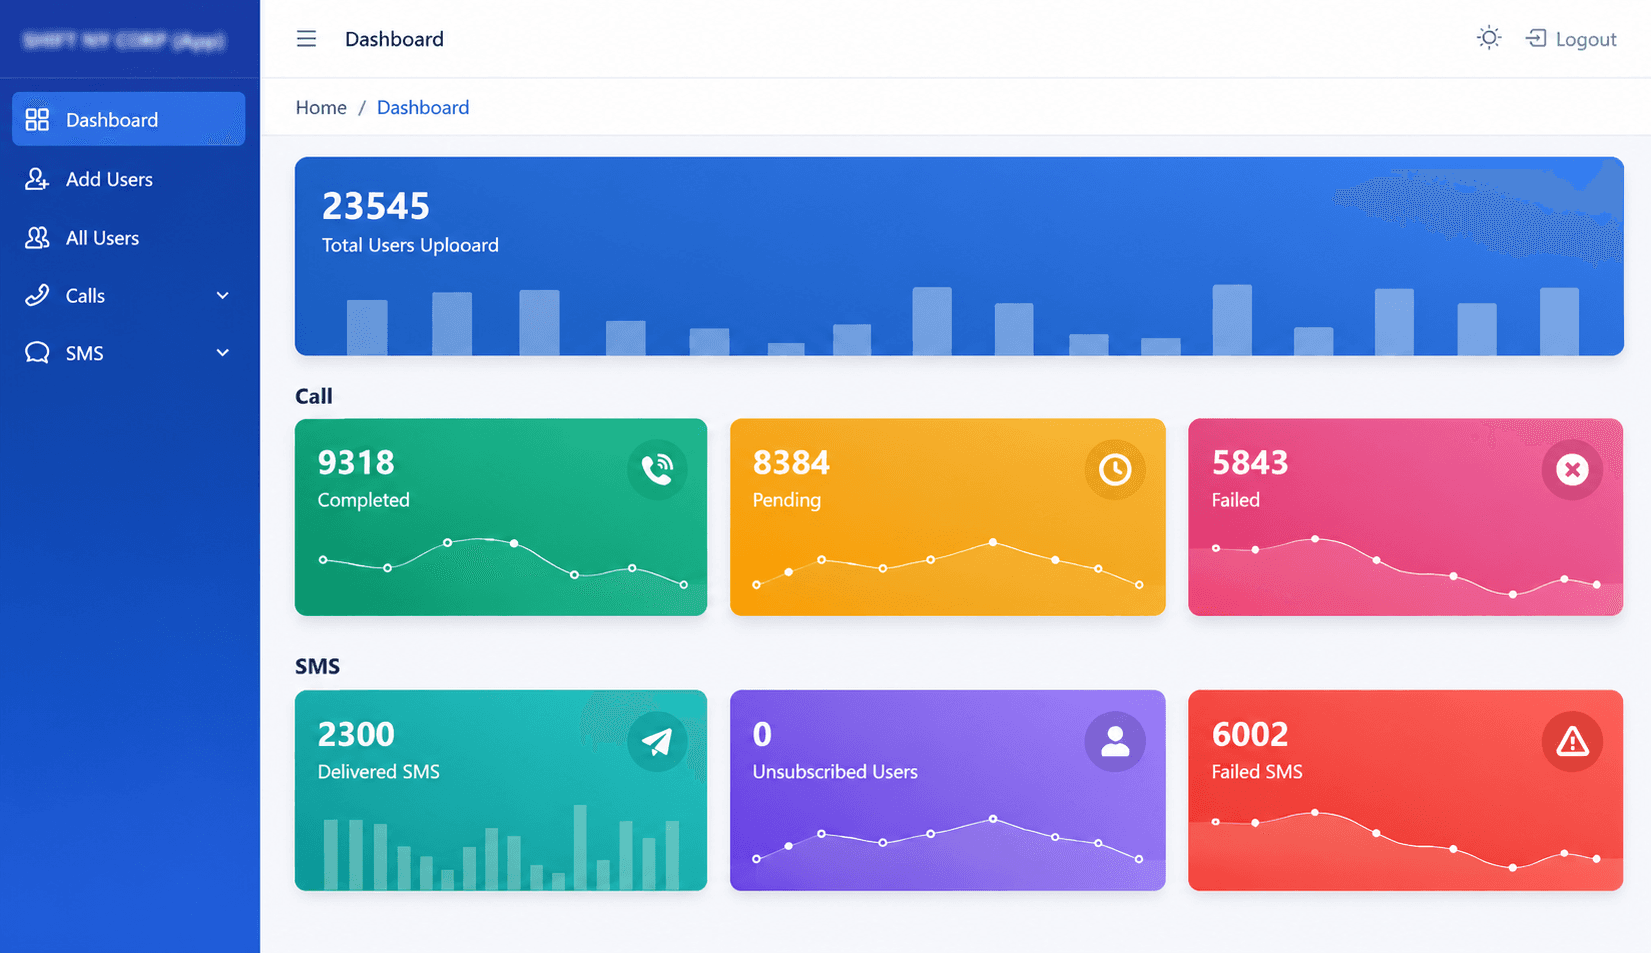Screen dimensions: 1651x953
Task: Click the Calls phone icon in sidebar
Action: [x=37, y=295]
